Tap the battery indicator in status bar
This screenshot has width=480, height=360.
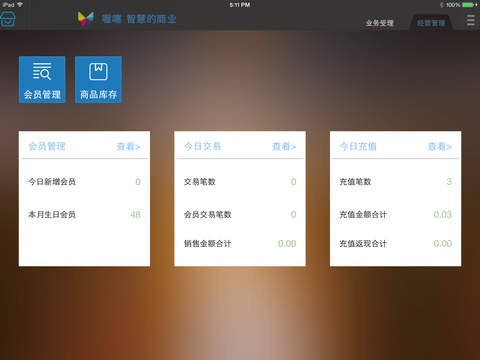[469, 5]
